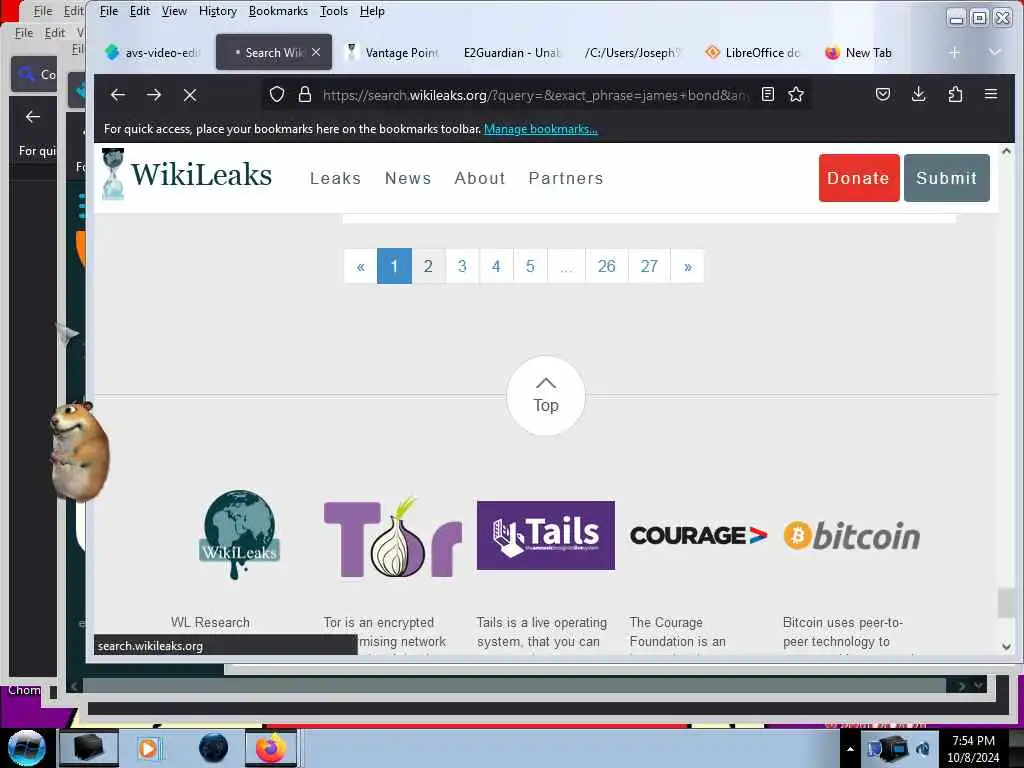
Task: Switch to Vantage Point tab
Action: pos(394,52)
